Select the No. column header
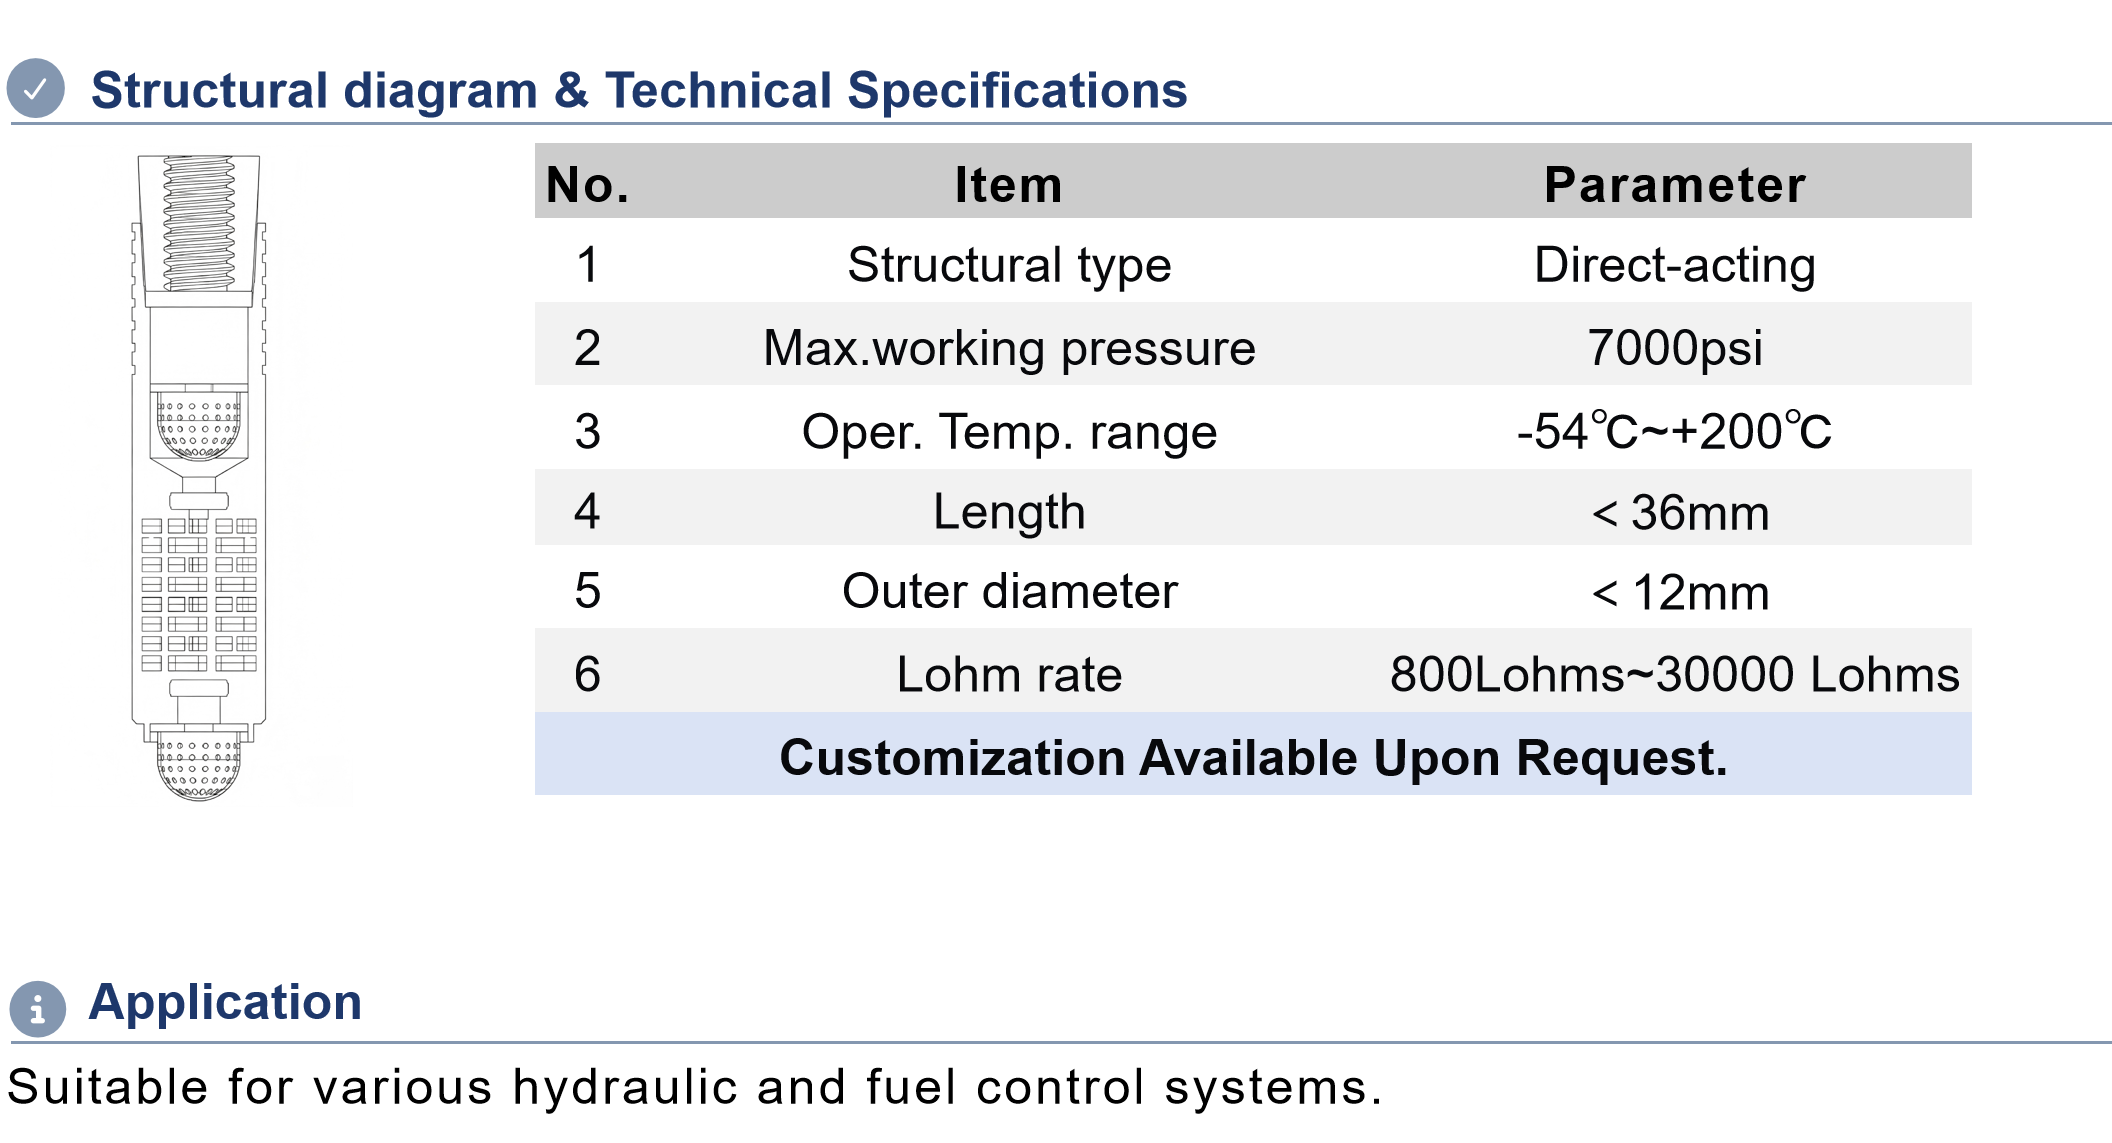The width and height of the screenshot is (2112, 1143). click(588, 185)
